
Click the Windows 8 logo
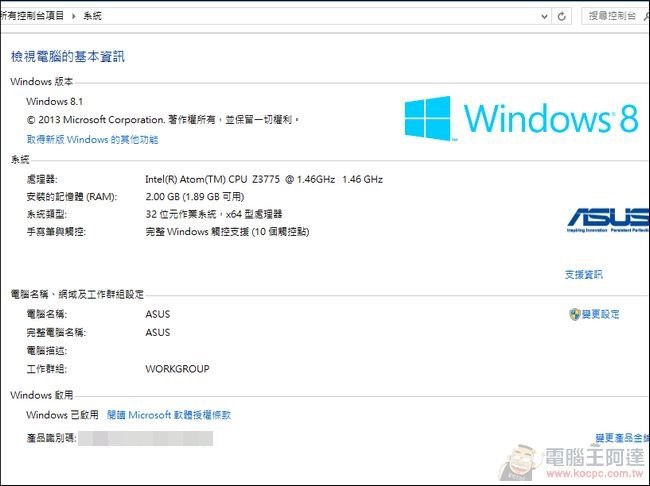tap(521, 119)
